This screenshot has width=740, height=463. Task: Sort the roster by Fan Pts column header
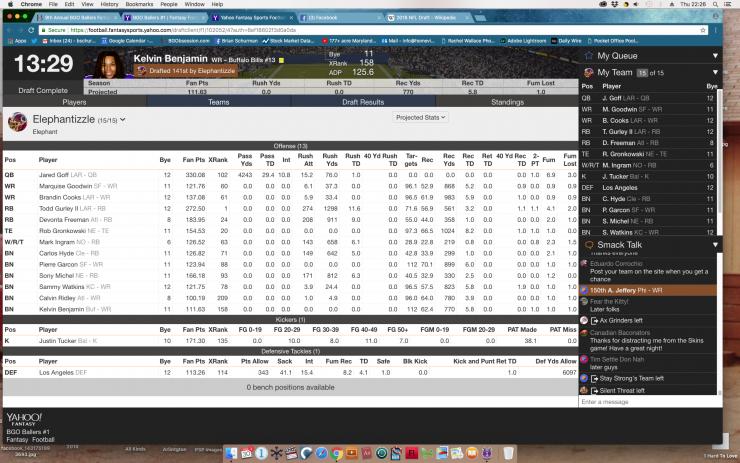[x=193, y=160]
